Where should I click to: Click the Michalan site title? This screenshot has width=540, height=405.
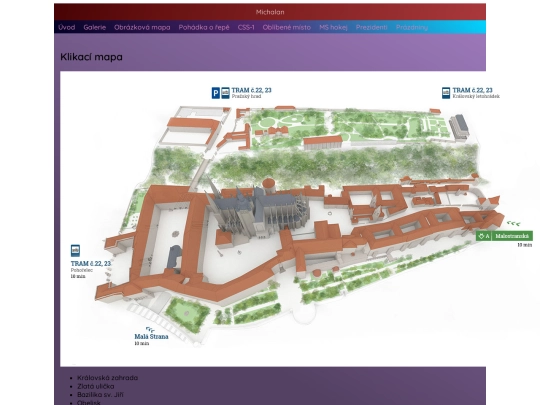pyautogui.click(x=270, y=12)
